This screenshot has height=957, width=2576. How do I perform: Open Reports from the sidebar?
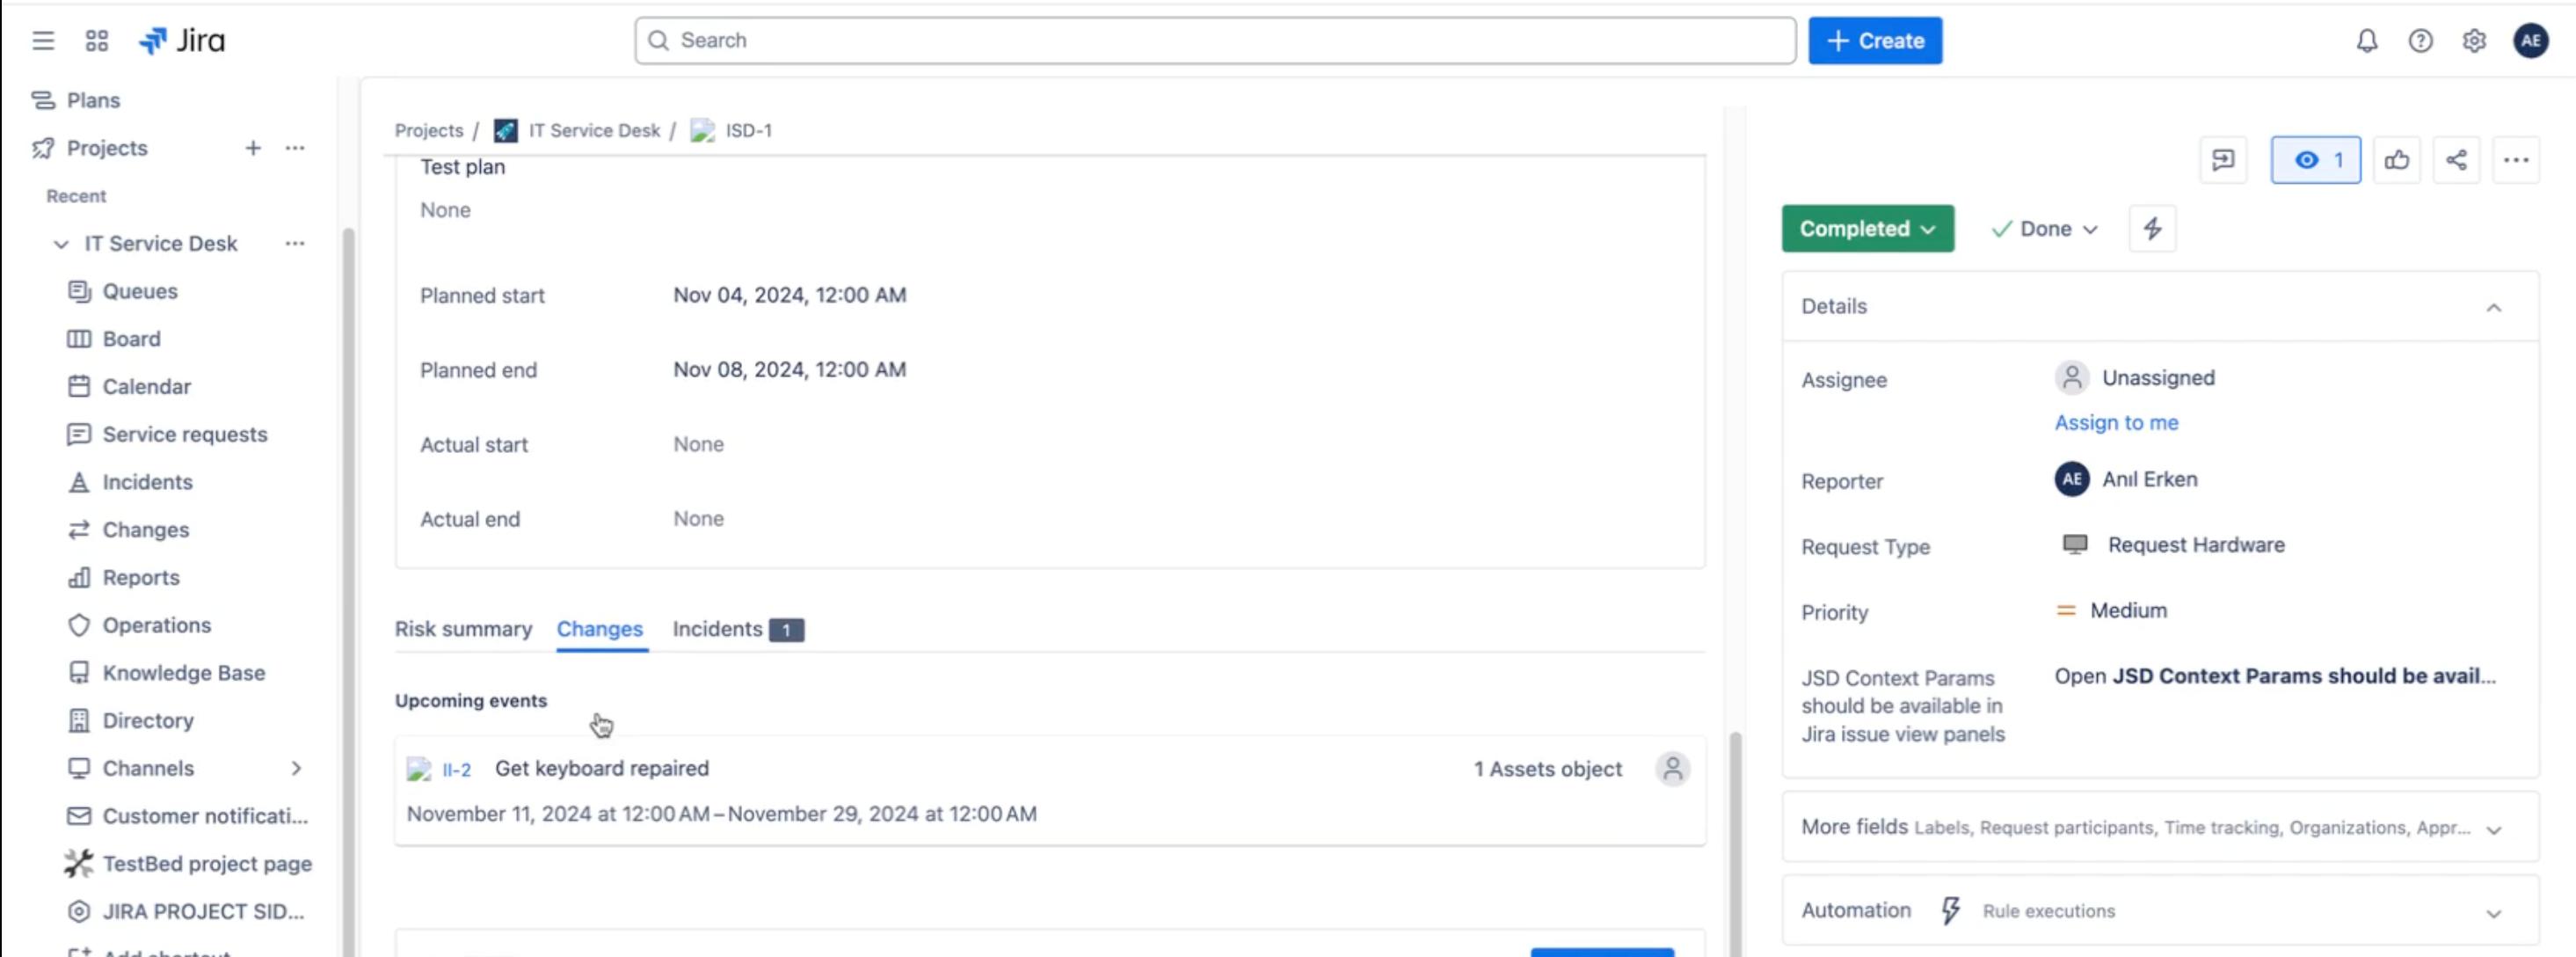point(141,577)
